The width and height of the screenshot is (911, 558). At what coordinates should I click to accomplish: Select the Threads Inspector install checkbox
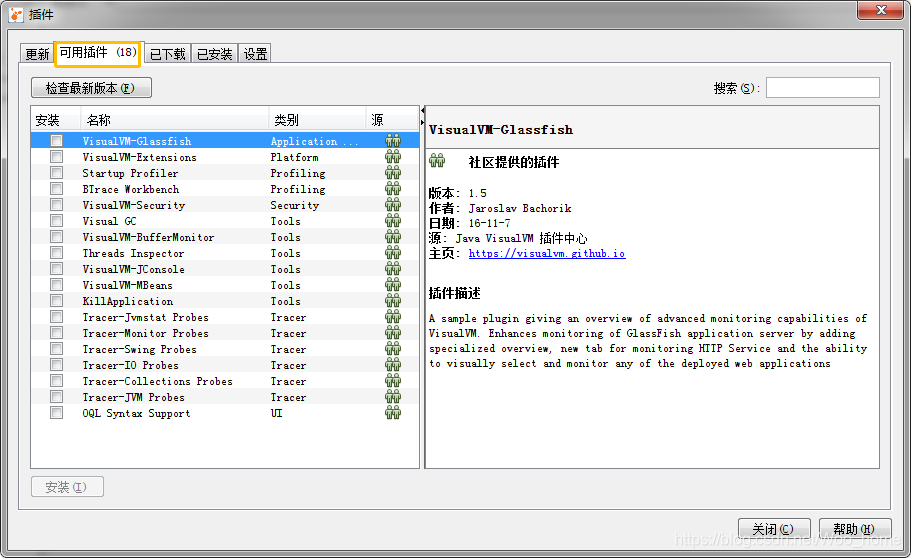point(56,253)
